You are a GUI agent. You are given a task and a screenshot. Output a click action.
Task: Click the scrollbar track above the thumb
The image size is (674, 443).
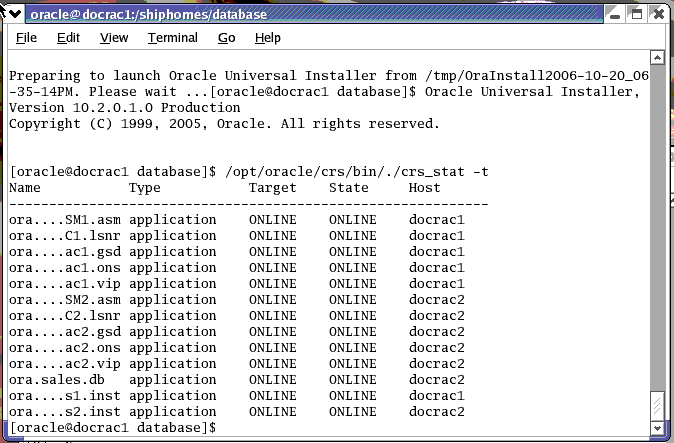pos(657,220)
